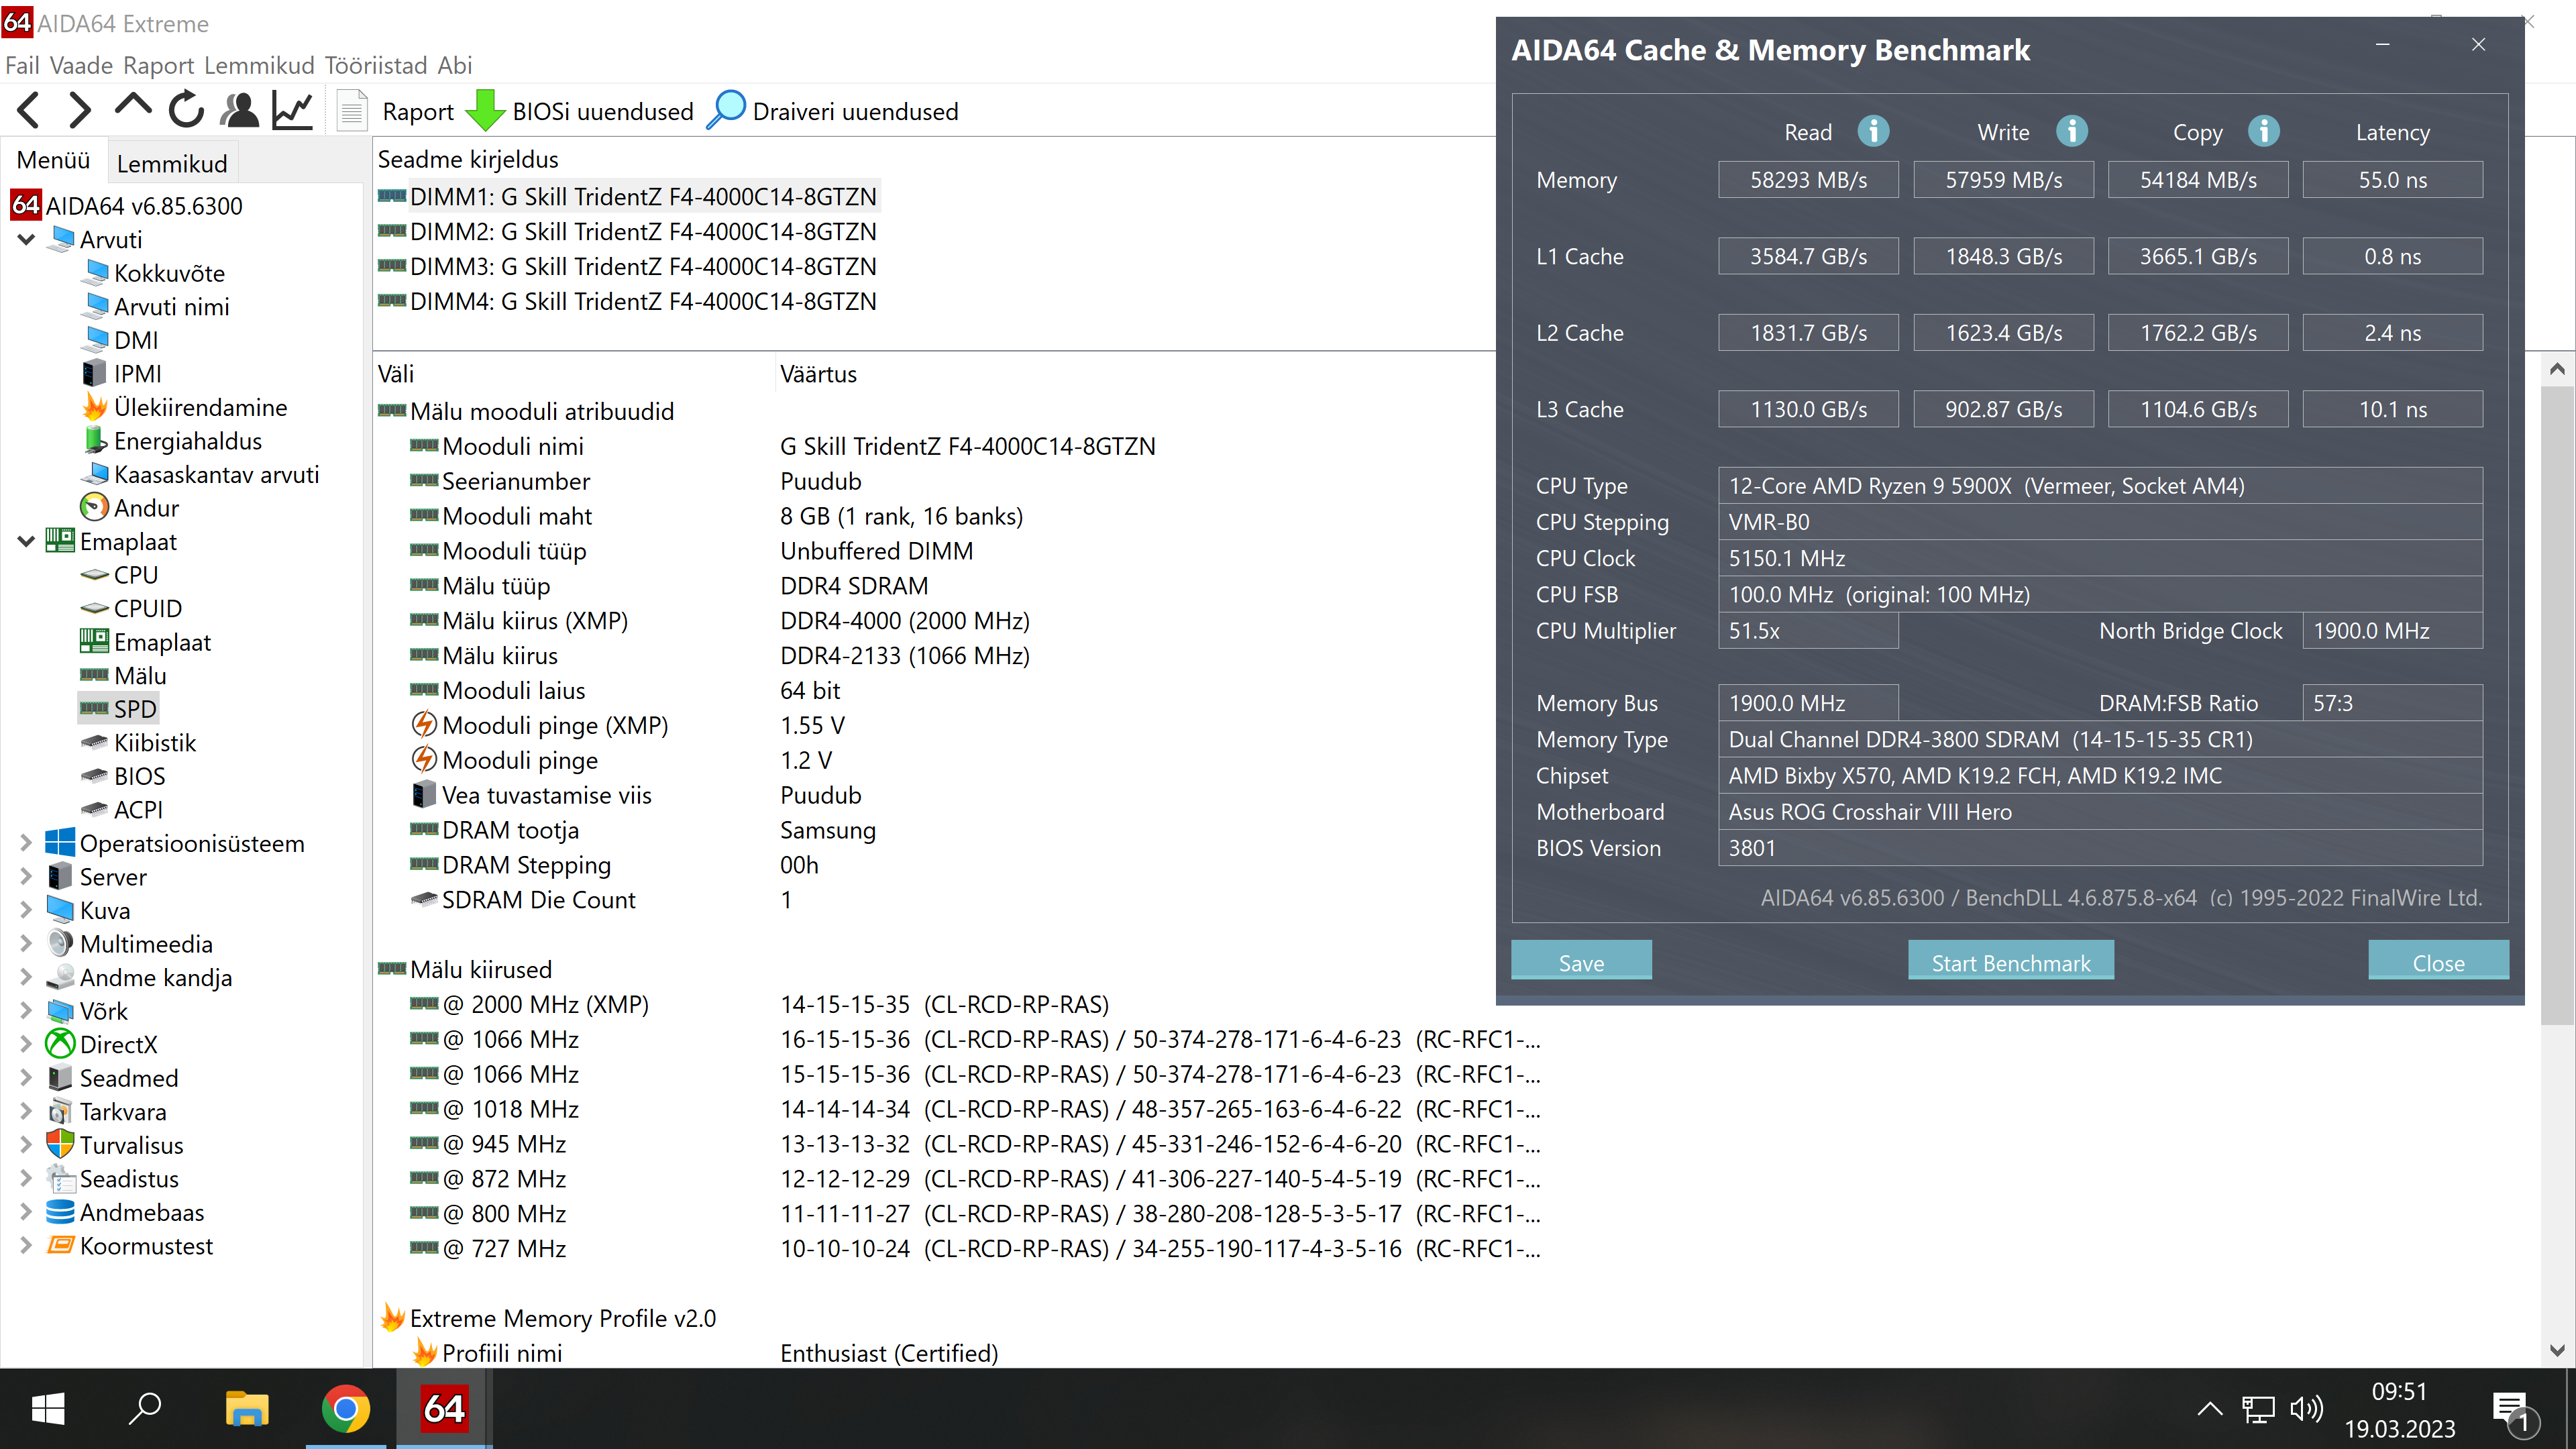Viewport: 2576px width, 1449px height.
Task: Open File Explorer from taskbar
Action: [247, 1409]
